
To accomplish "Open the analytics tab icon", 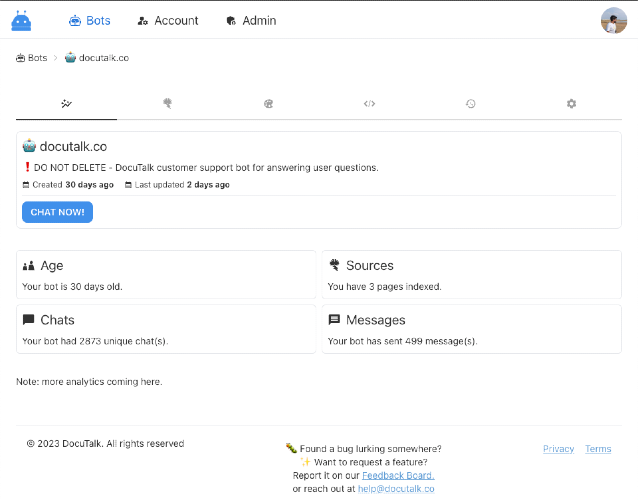I will [x=66, y=103].
